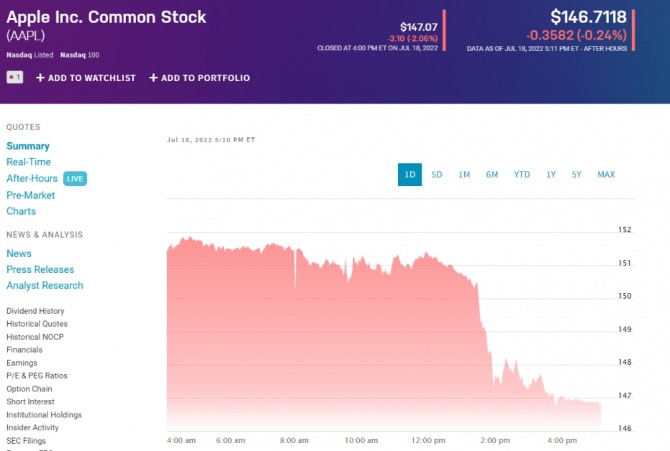The width and height of the screenshot is (670, 451).
Task: Open the Real-Time quotes page
Action: (28, 162)
